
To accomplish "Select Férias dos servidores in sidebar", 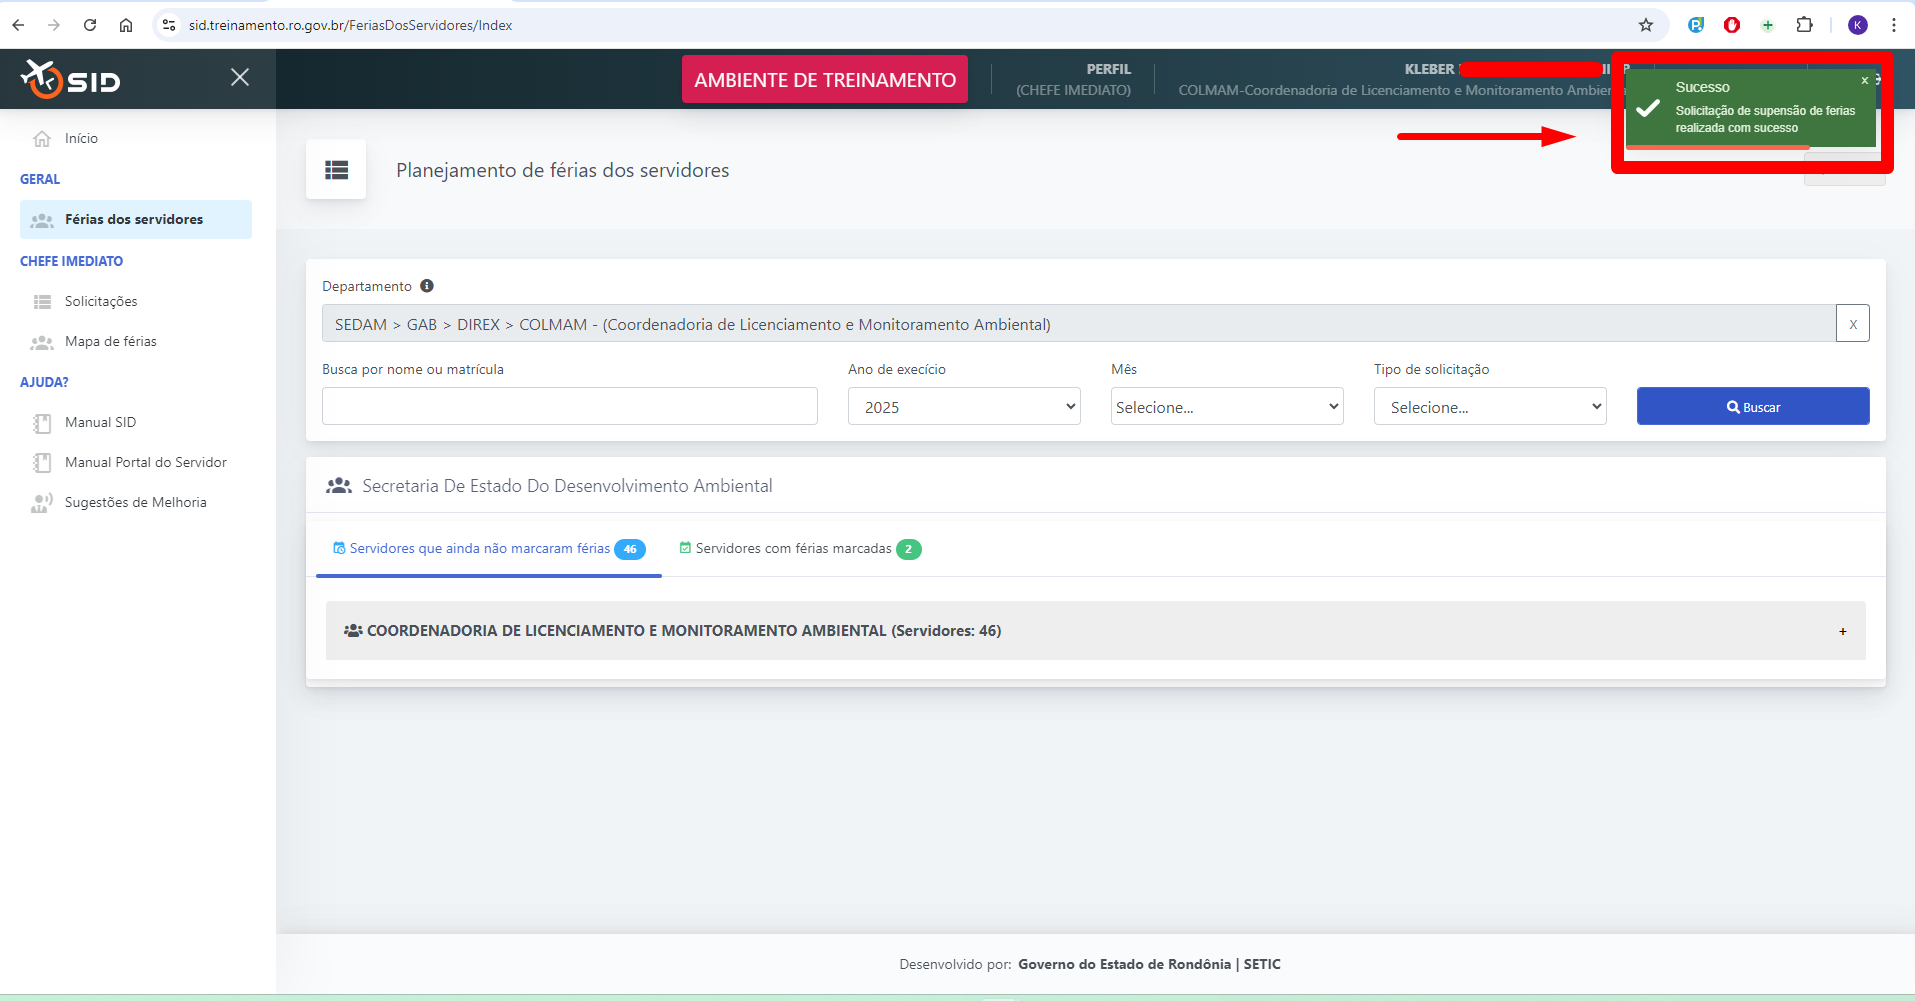I will pyautogui.click(x=136, y=219).
